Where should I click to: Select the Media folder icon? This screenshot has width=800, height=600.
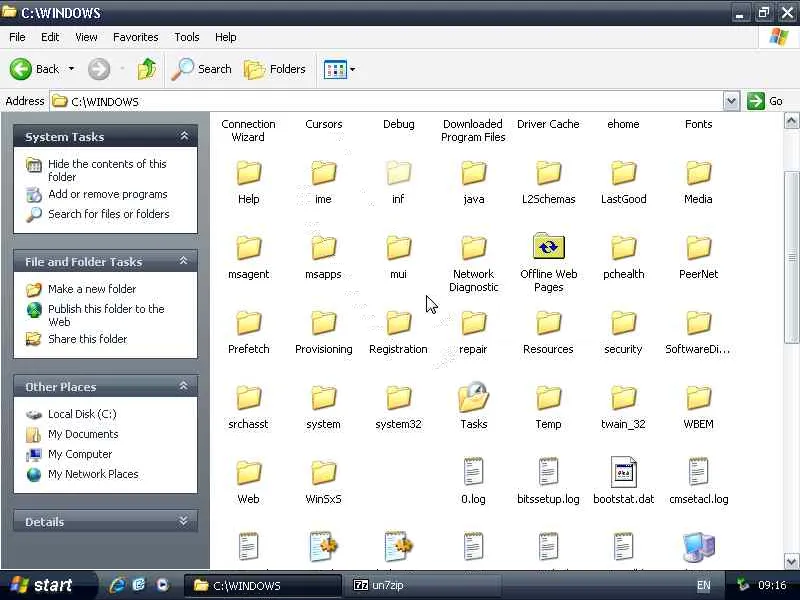tap(698, 173)
